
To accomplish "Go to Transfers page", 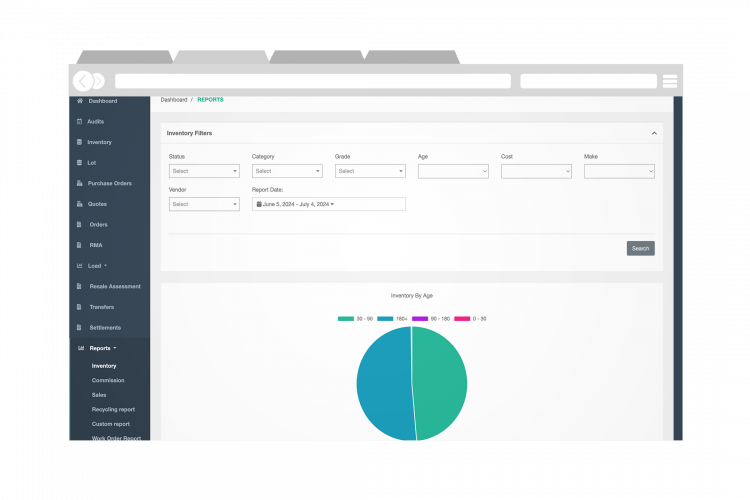I will pos(102,307).
